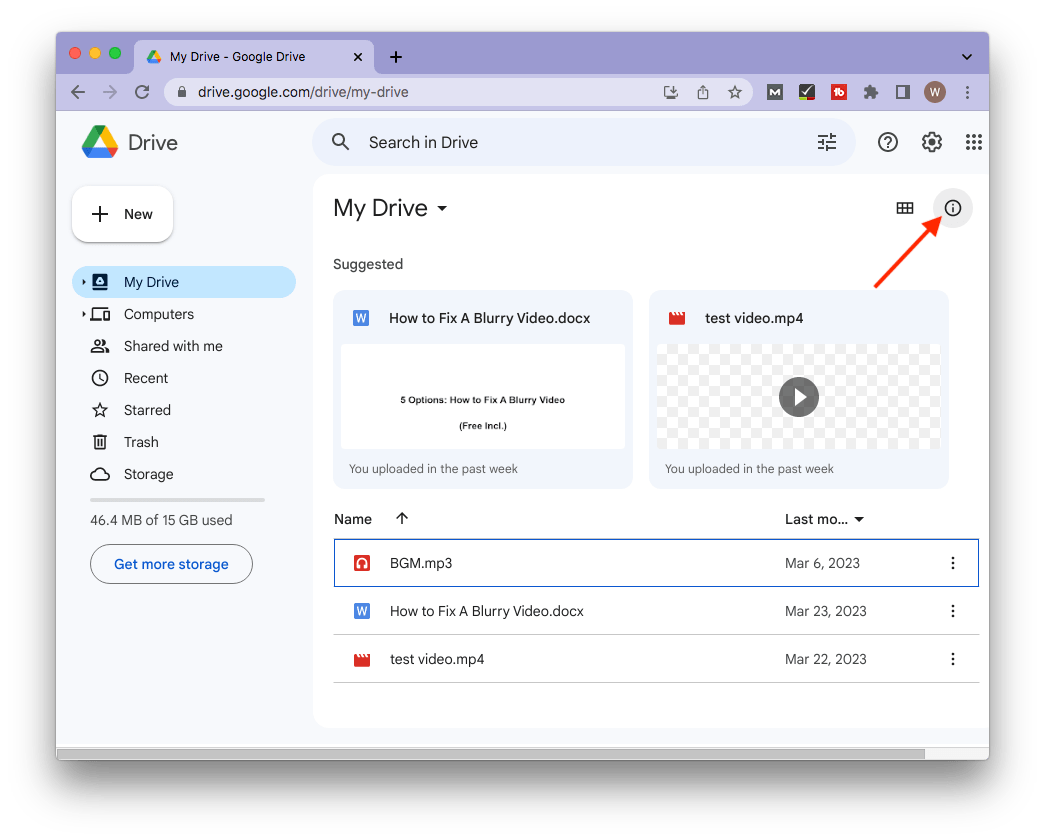Reverse sort direction arrow next to Name
This screenshot has width=1045, height=840.
point(402,518)
